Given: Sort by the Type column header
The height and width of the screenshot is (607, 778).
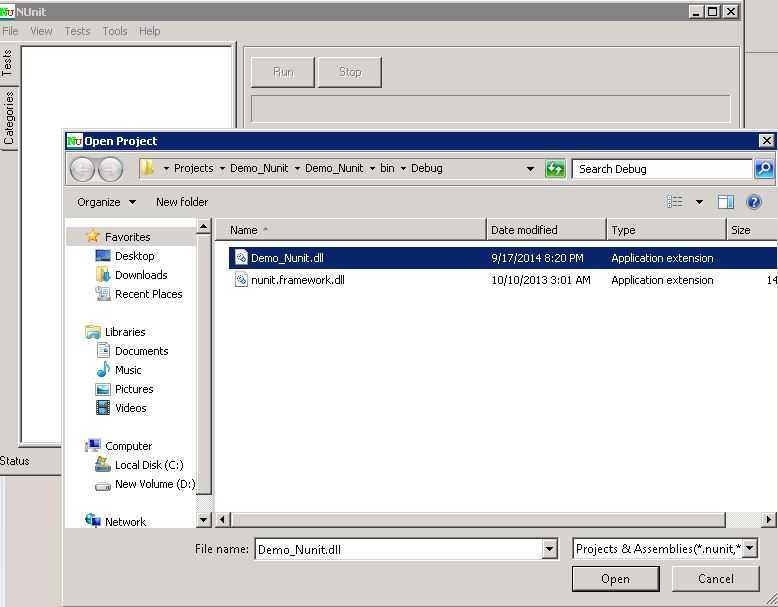Looking at the screenshot, I should point(666,230).
